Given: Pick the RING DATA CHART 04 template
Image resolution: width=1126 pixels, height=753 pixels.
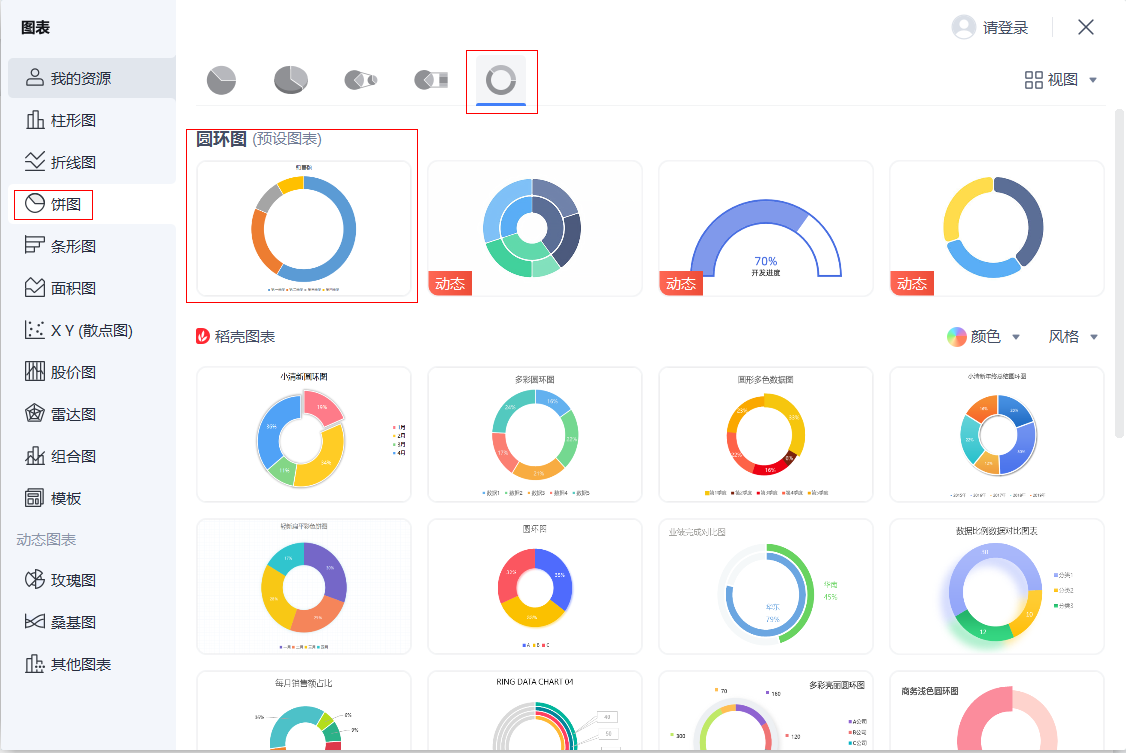Looking at the screenshot, I should pyautogui.click(x=535, y=711).
